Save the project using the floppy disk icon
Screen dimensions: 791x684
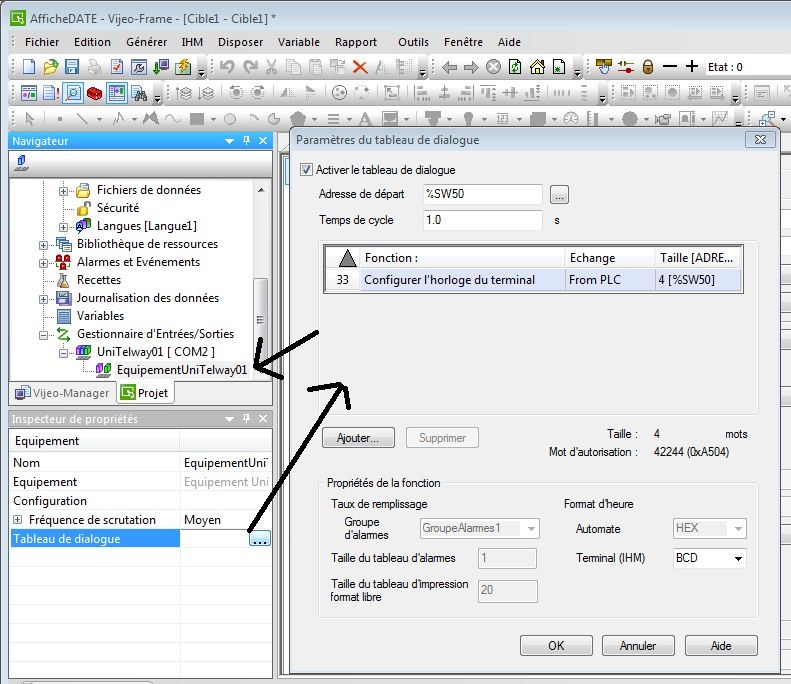pos(72,67)
